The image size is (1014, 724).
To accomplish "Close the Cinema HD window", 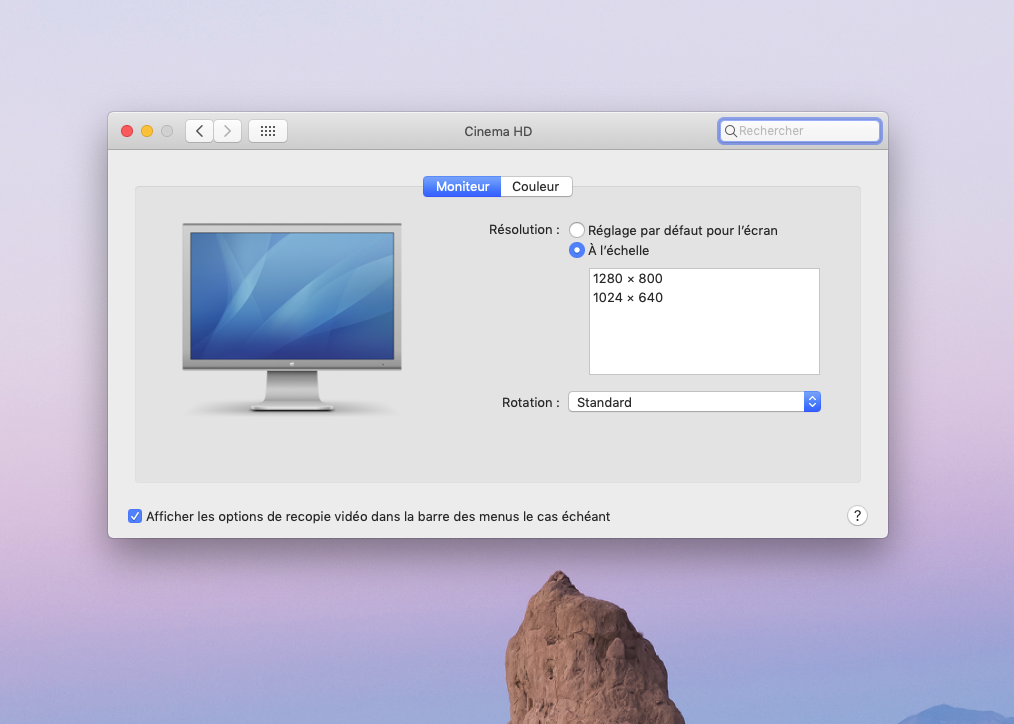I will [x=127, y=131].
